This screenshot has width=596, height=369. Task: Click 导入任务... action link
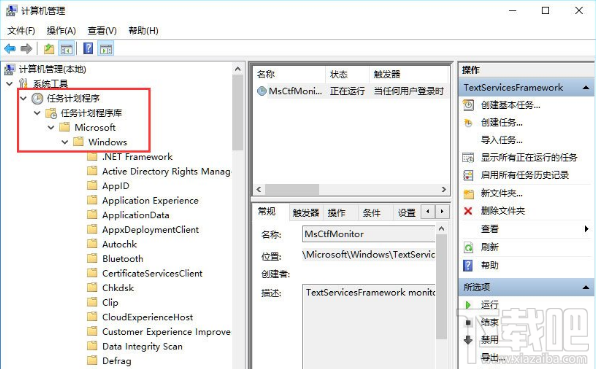[502, 140]
